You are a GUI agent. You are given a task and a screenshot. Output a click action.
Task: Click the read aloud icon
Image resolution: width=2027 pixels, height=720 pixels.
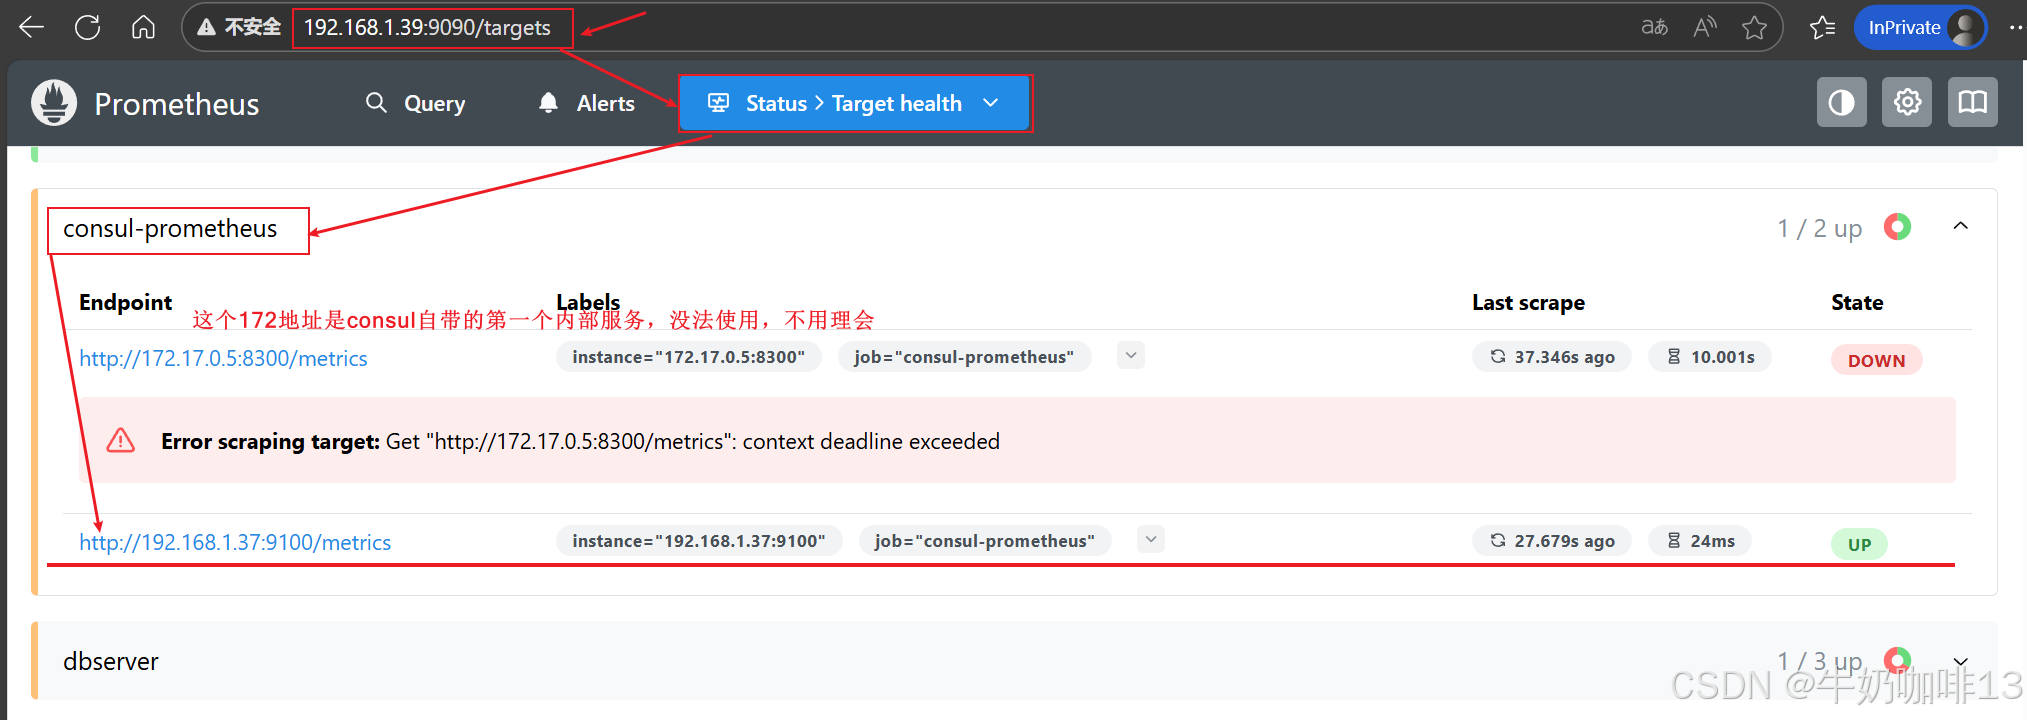1705,27
